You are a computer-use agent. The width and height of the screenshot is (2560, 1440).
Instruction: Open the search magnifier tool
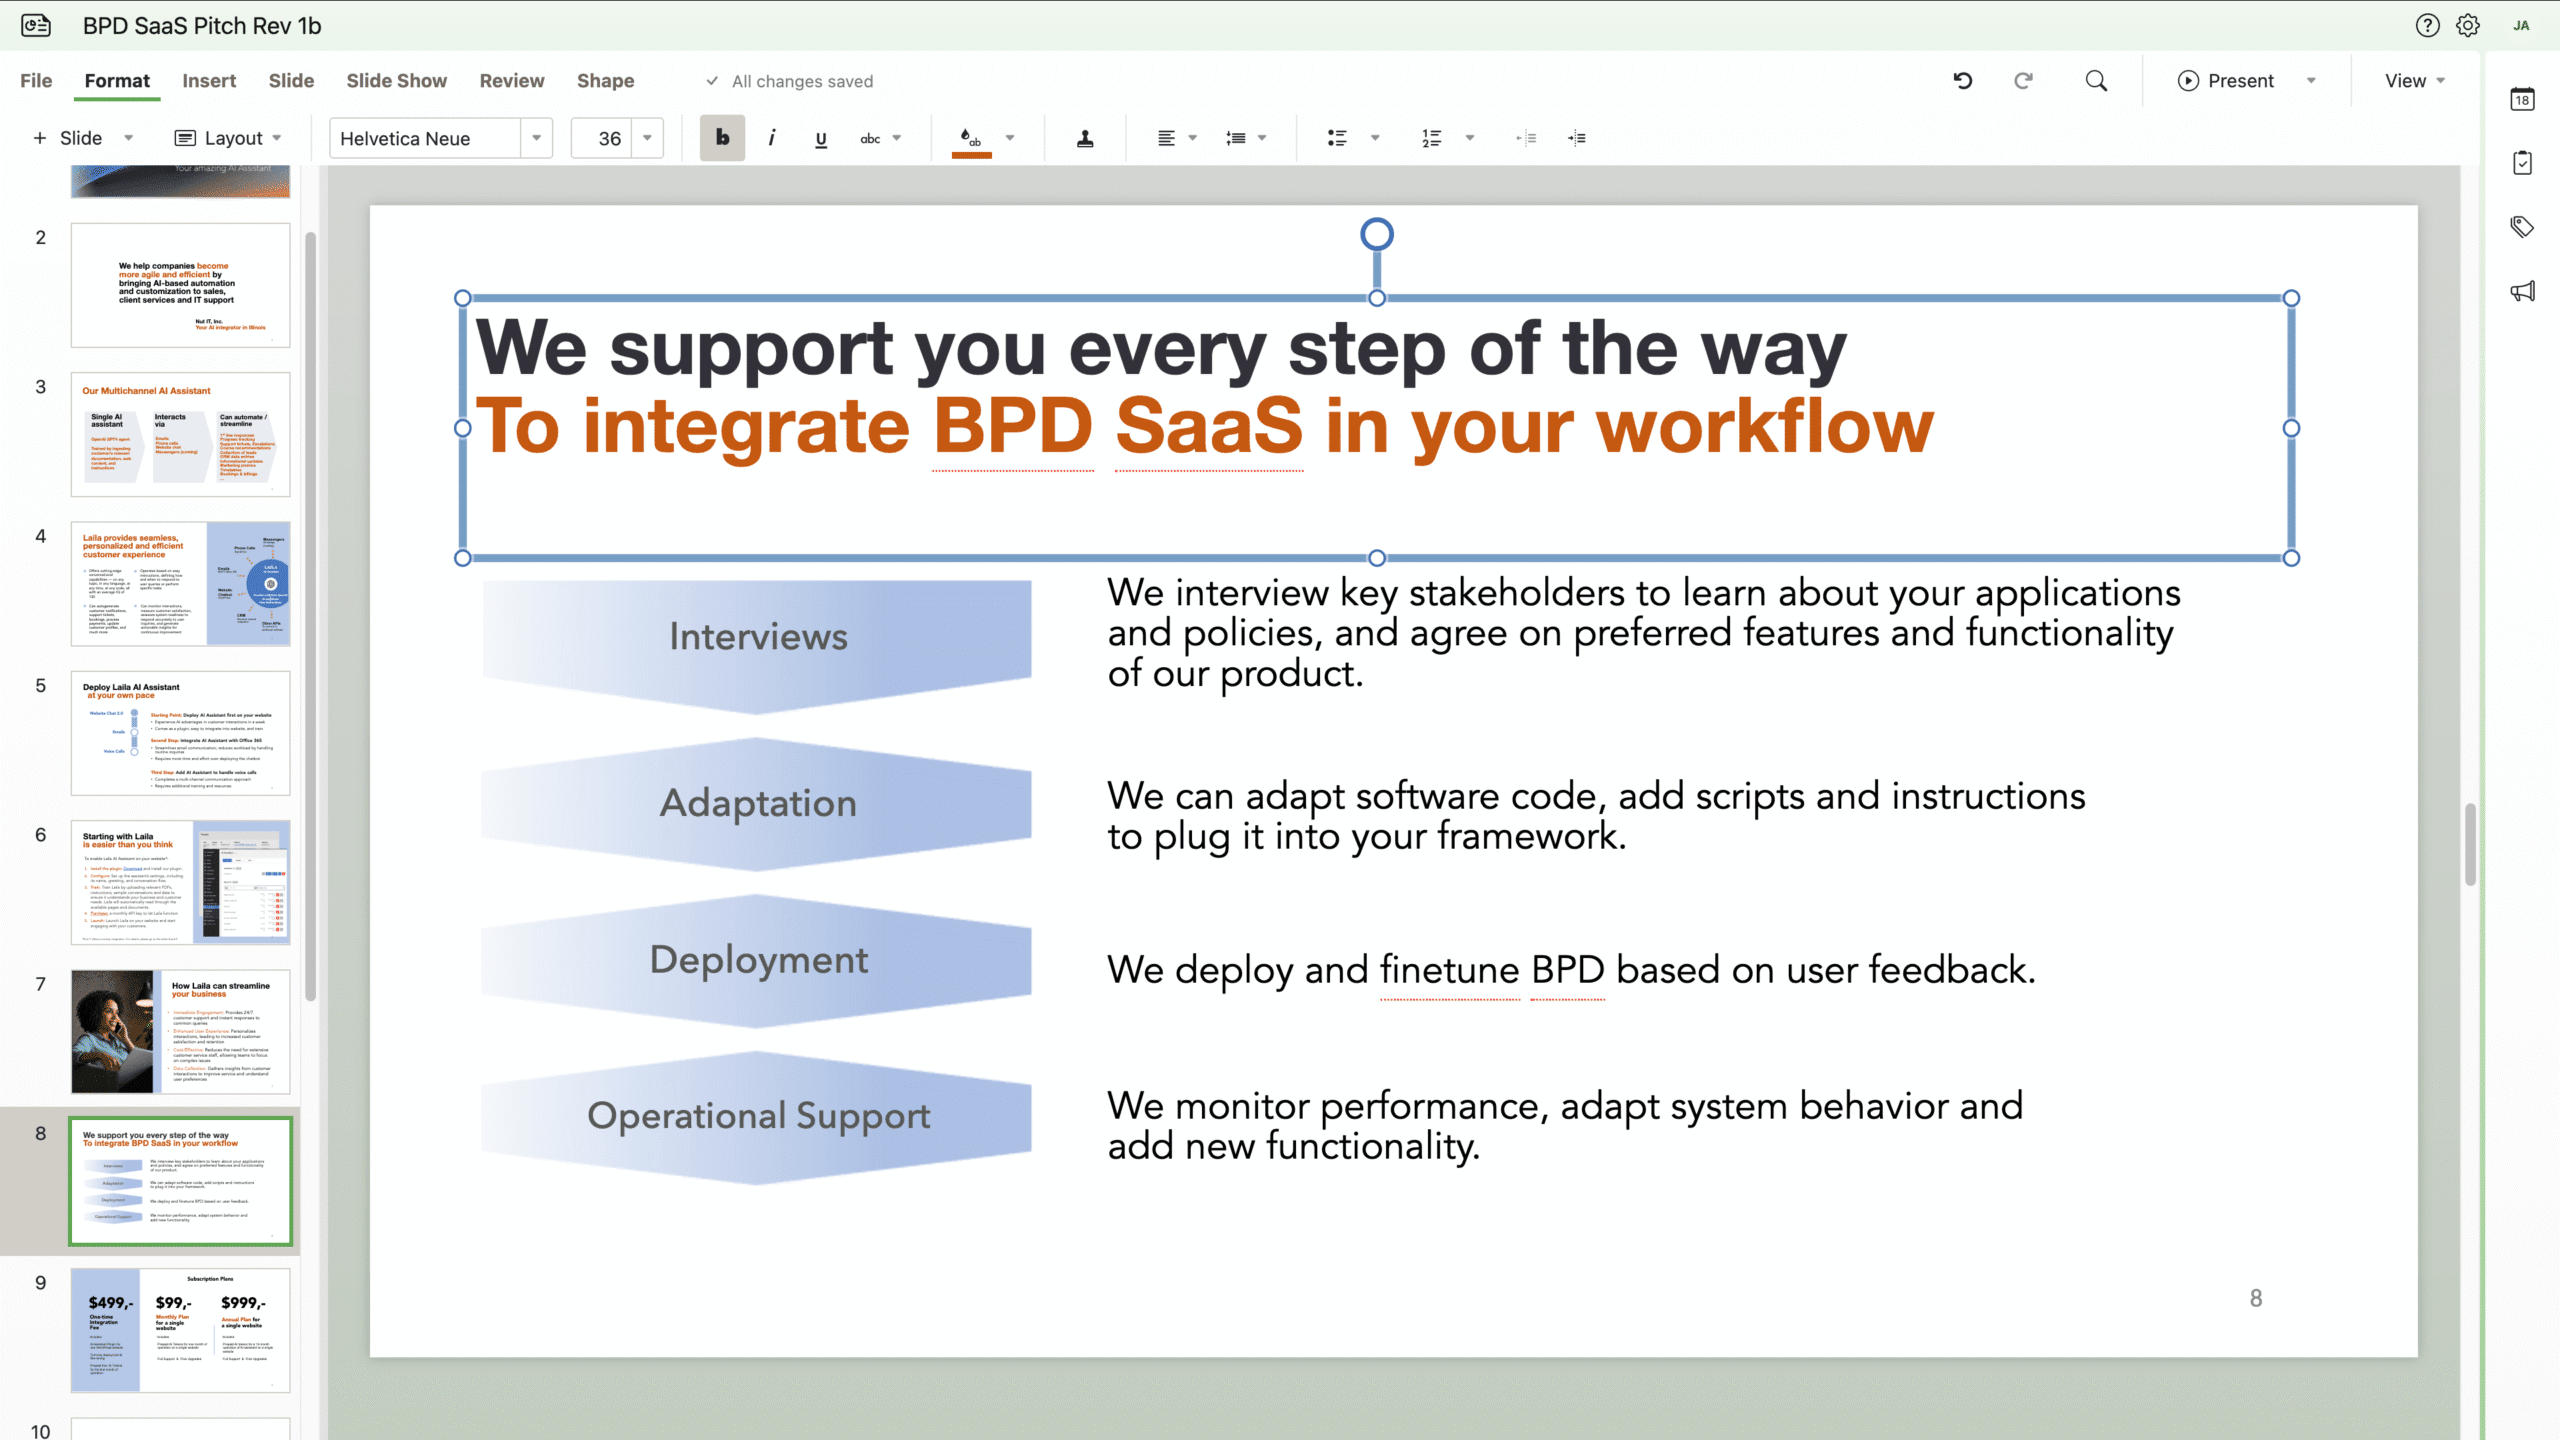point(2096,81)
